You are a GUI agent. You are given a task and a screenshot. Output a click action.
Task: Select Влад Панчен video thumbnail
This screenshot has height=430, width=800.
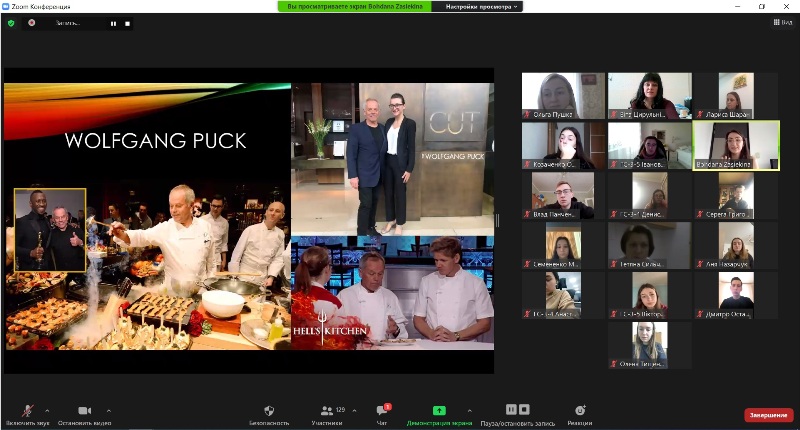click(563, 195)
